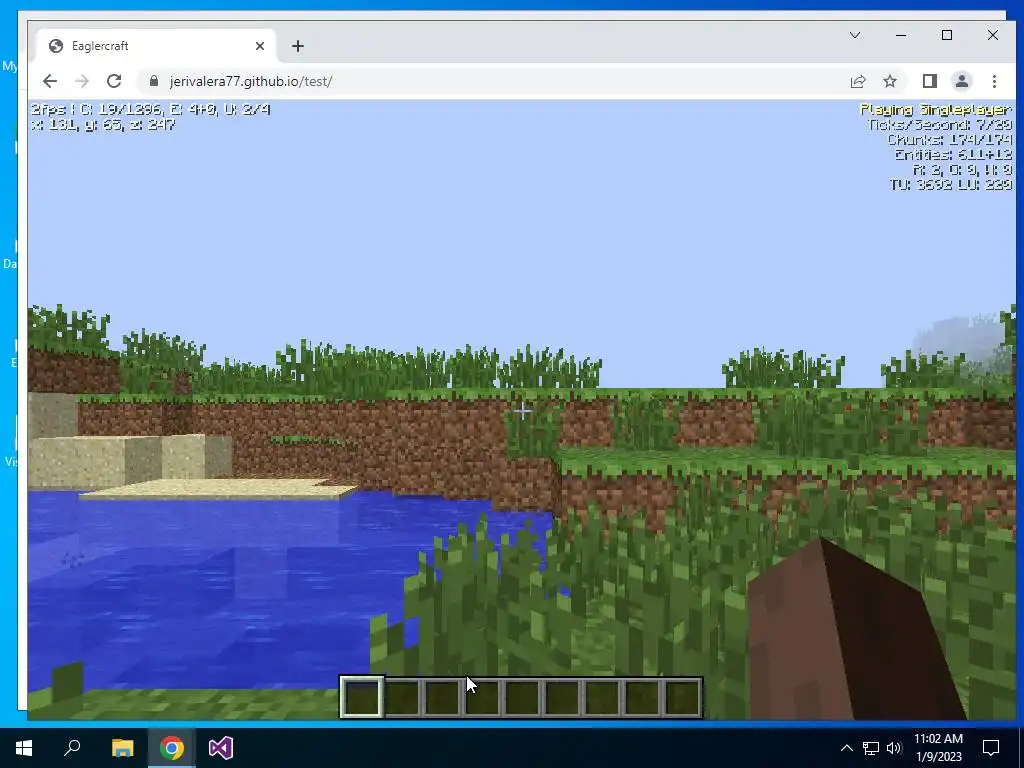Screen dimensions: 1024x768
Task: Maximize the Chrome window
Action: 947,35
